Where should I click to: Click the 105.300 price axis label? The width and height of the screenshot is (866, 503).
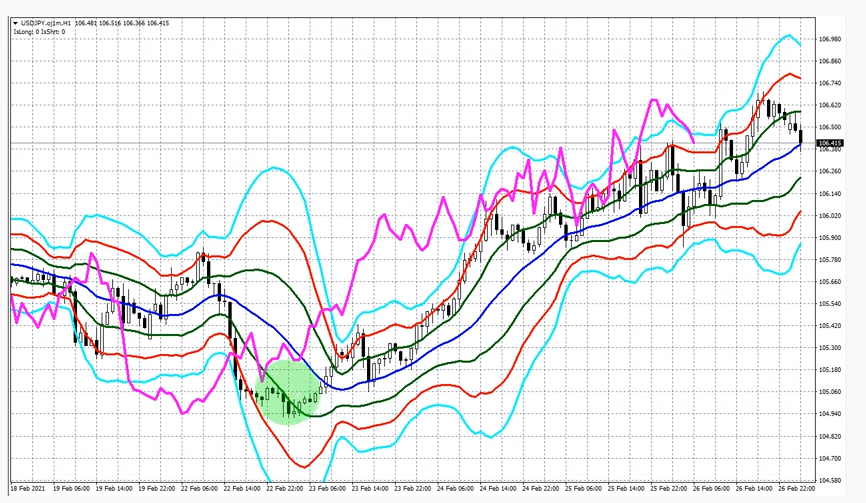(x=830, y=347)
